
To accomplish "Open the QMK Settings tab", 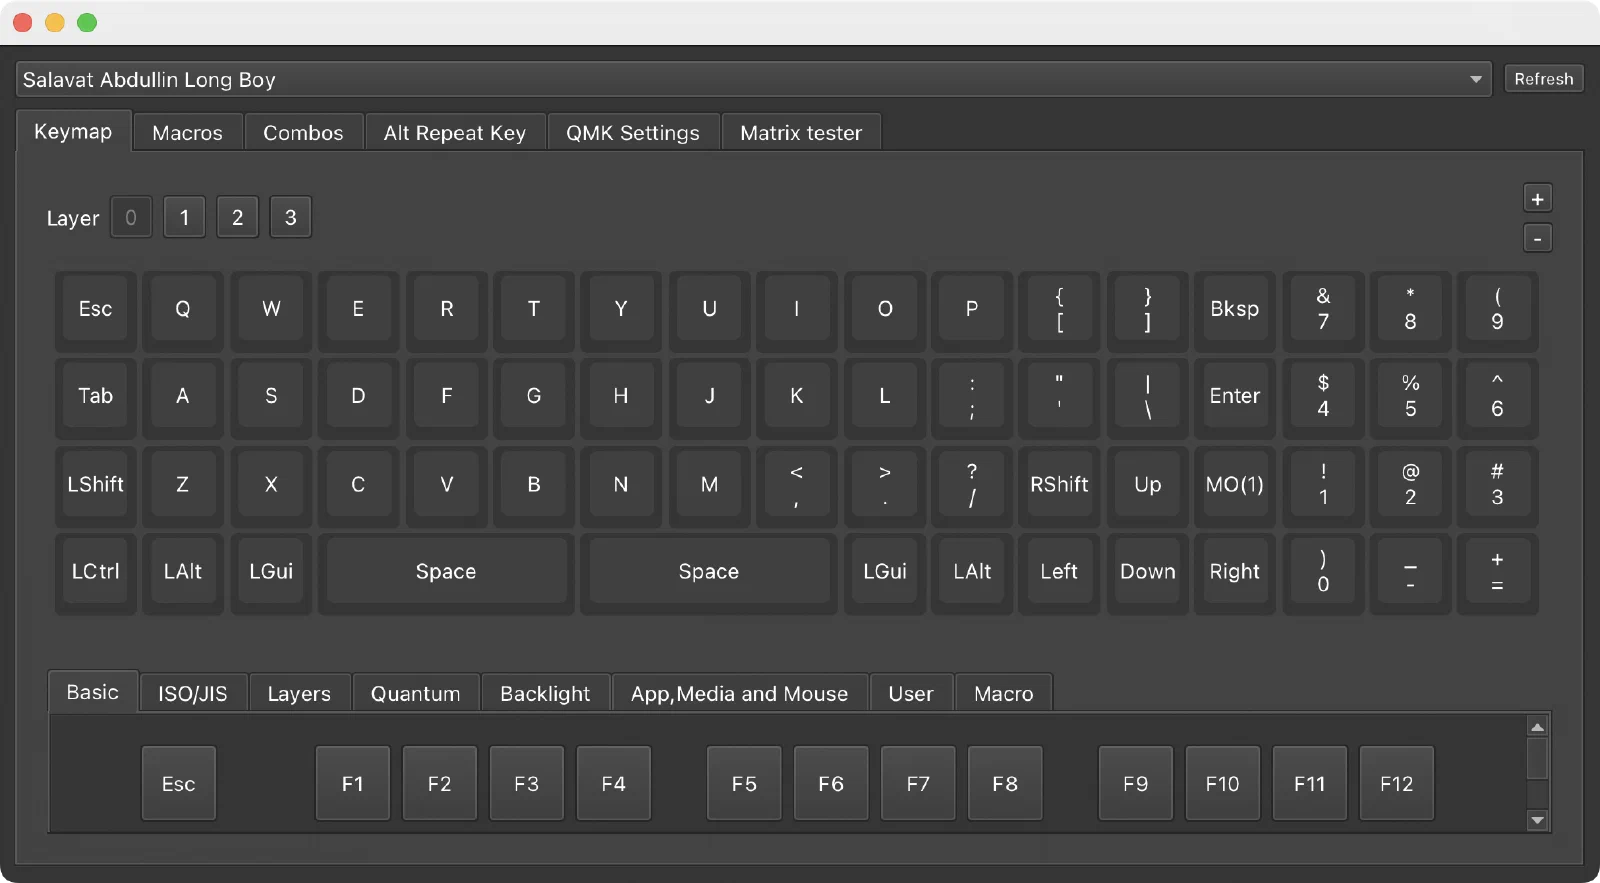I will (x=633, y=133).
